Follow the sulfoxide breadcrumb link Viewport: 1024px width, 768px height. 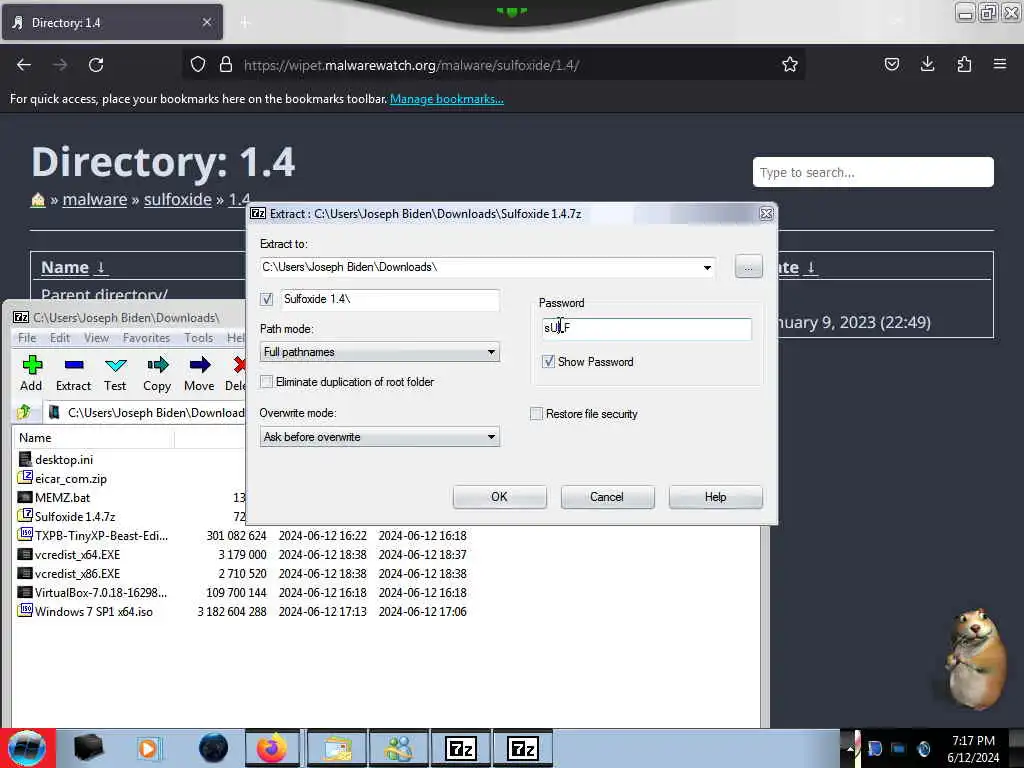178,200
